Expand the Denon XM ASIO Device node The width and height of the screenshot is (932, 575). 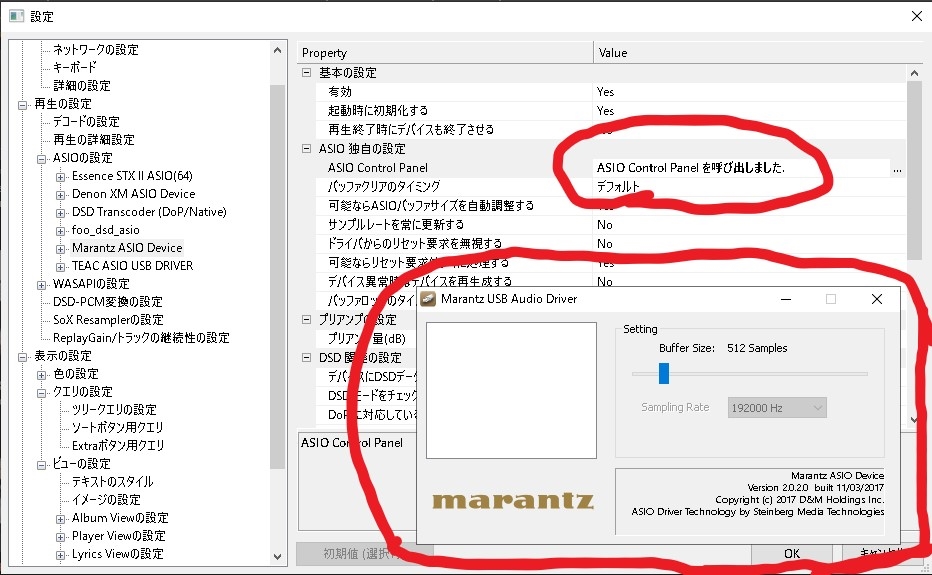coord(60,195)
